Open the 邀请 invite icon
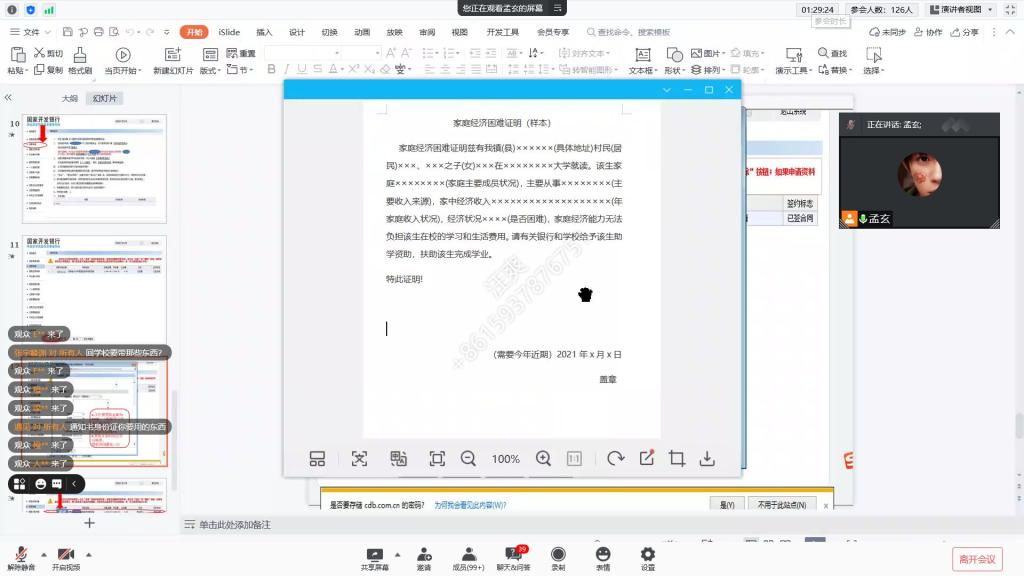The height and width of the screenshot is (576, 1024). [x=424, y=557]
